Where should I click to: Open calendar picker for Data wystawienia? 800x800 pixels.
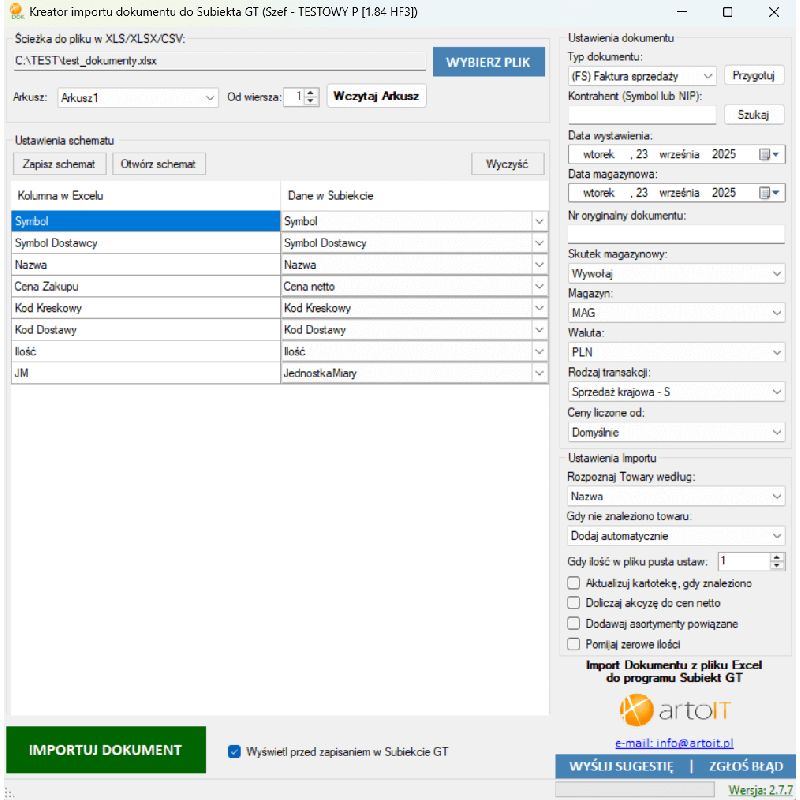770,155
